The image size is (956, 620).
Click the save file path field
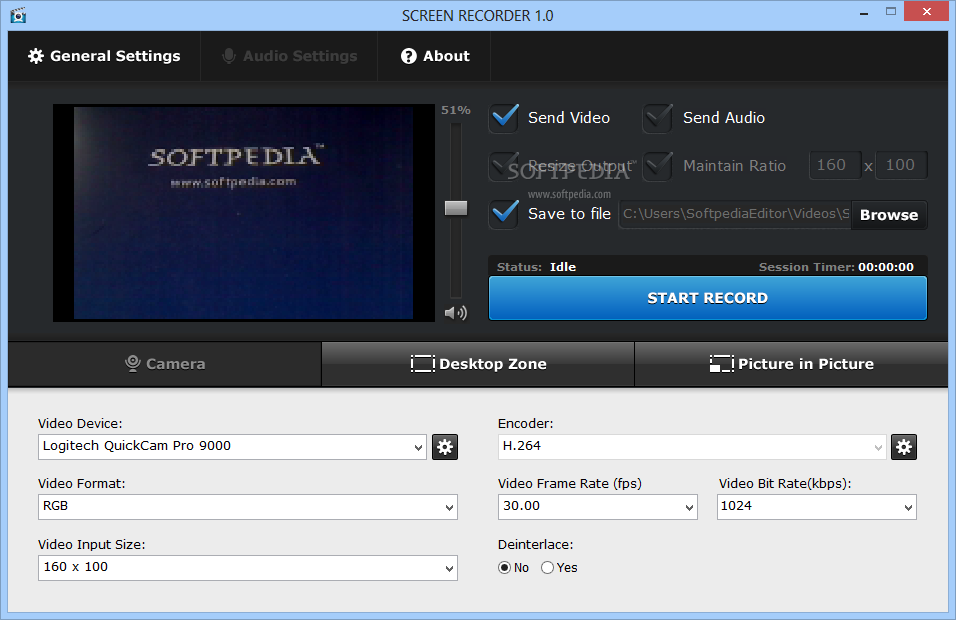(735, 215)
